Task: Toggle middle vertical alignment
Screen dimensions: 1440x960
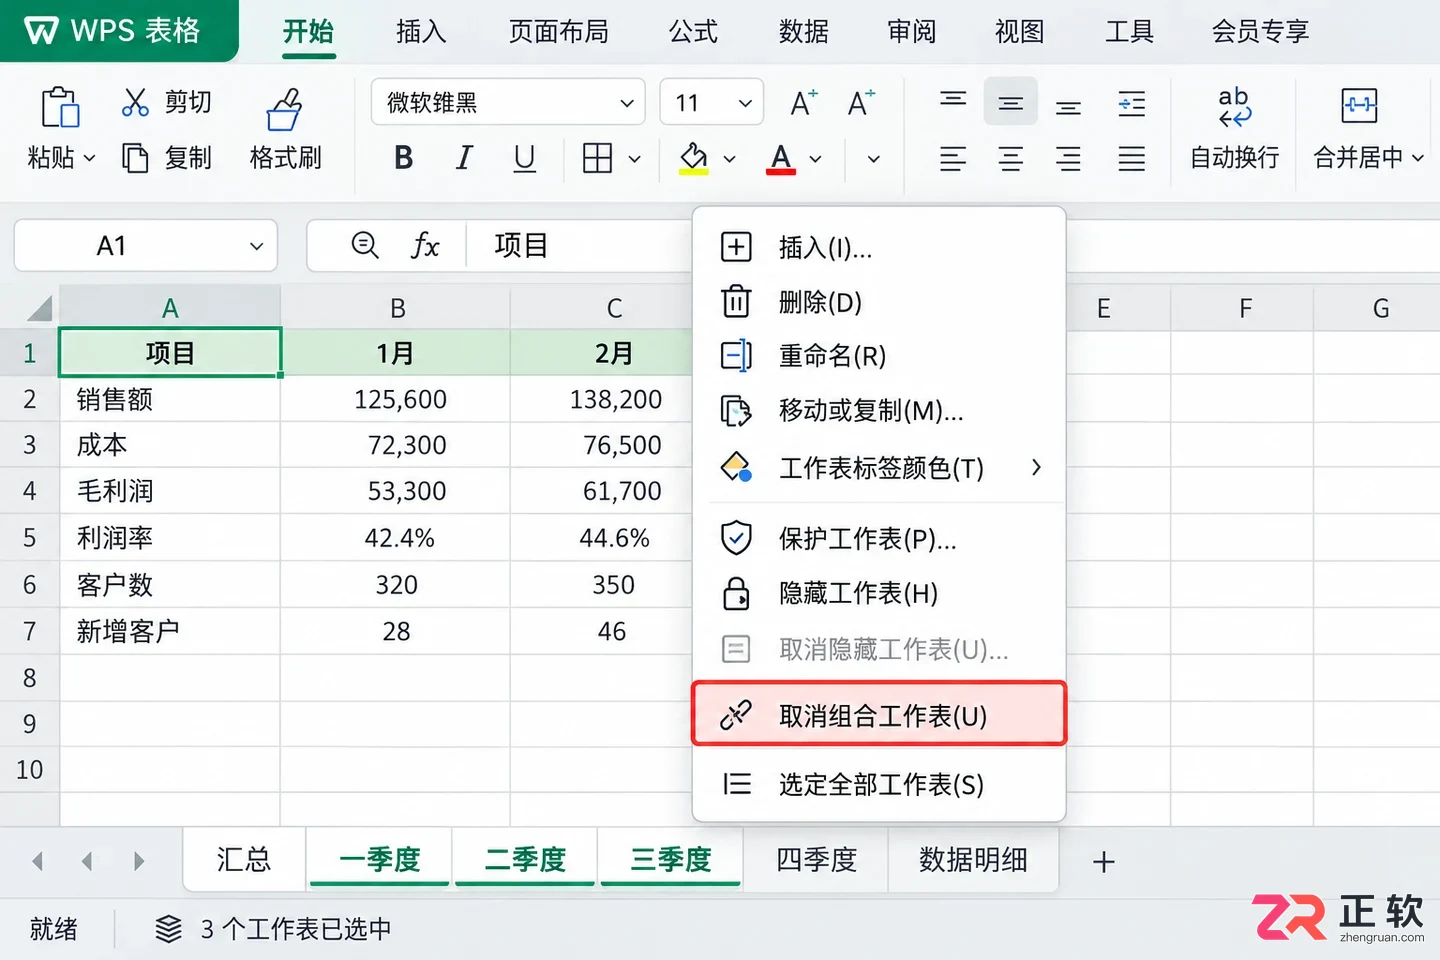Action: [x=1011, y=102]
